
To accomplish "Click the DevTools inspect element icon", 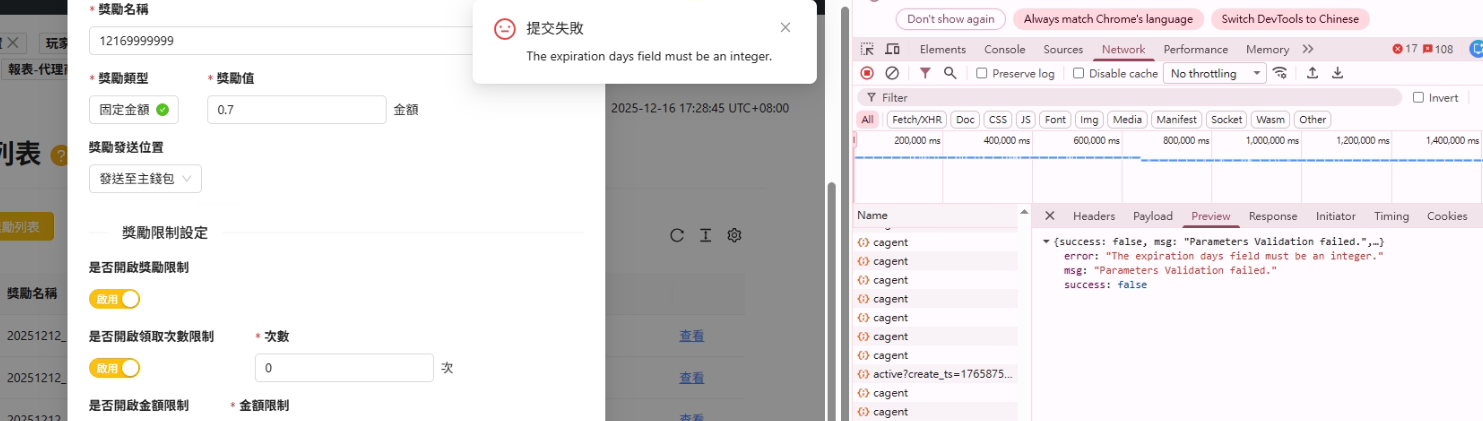I will [x=867, y=49].
